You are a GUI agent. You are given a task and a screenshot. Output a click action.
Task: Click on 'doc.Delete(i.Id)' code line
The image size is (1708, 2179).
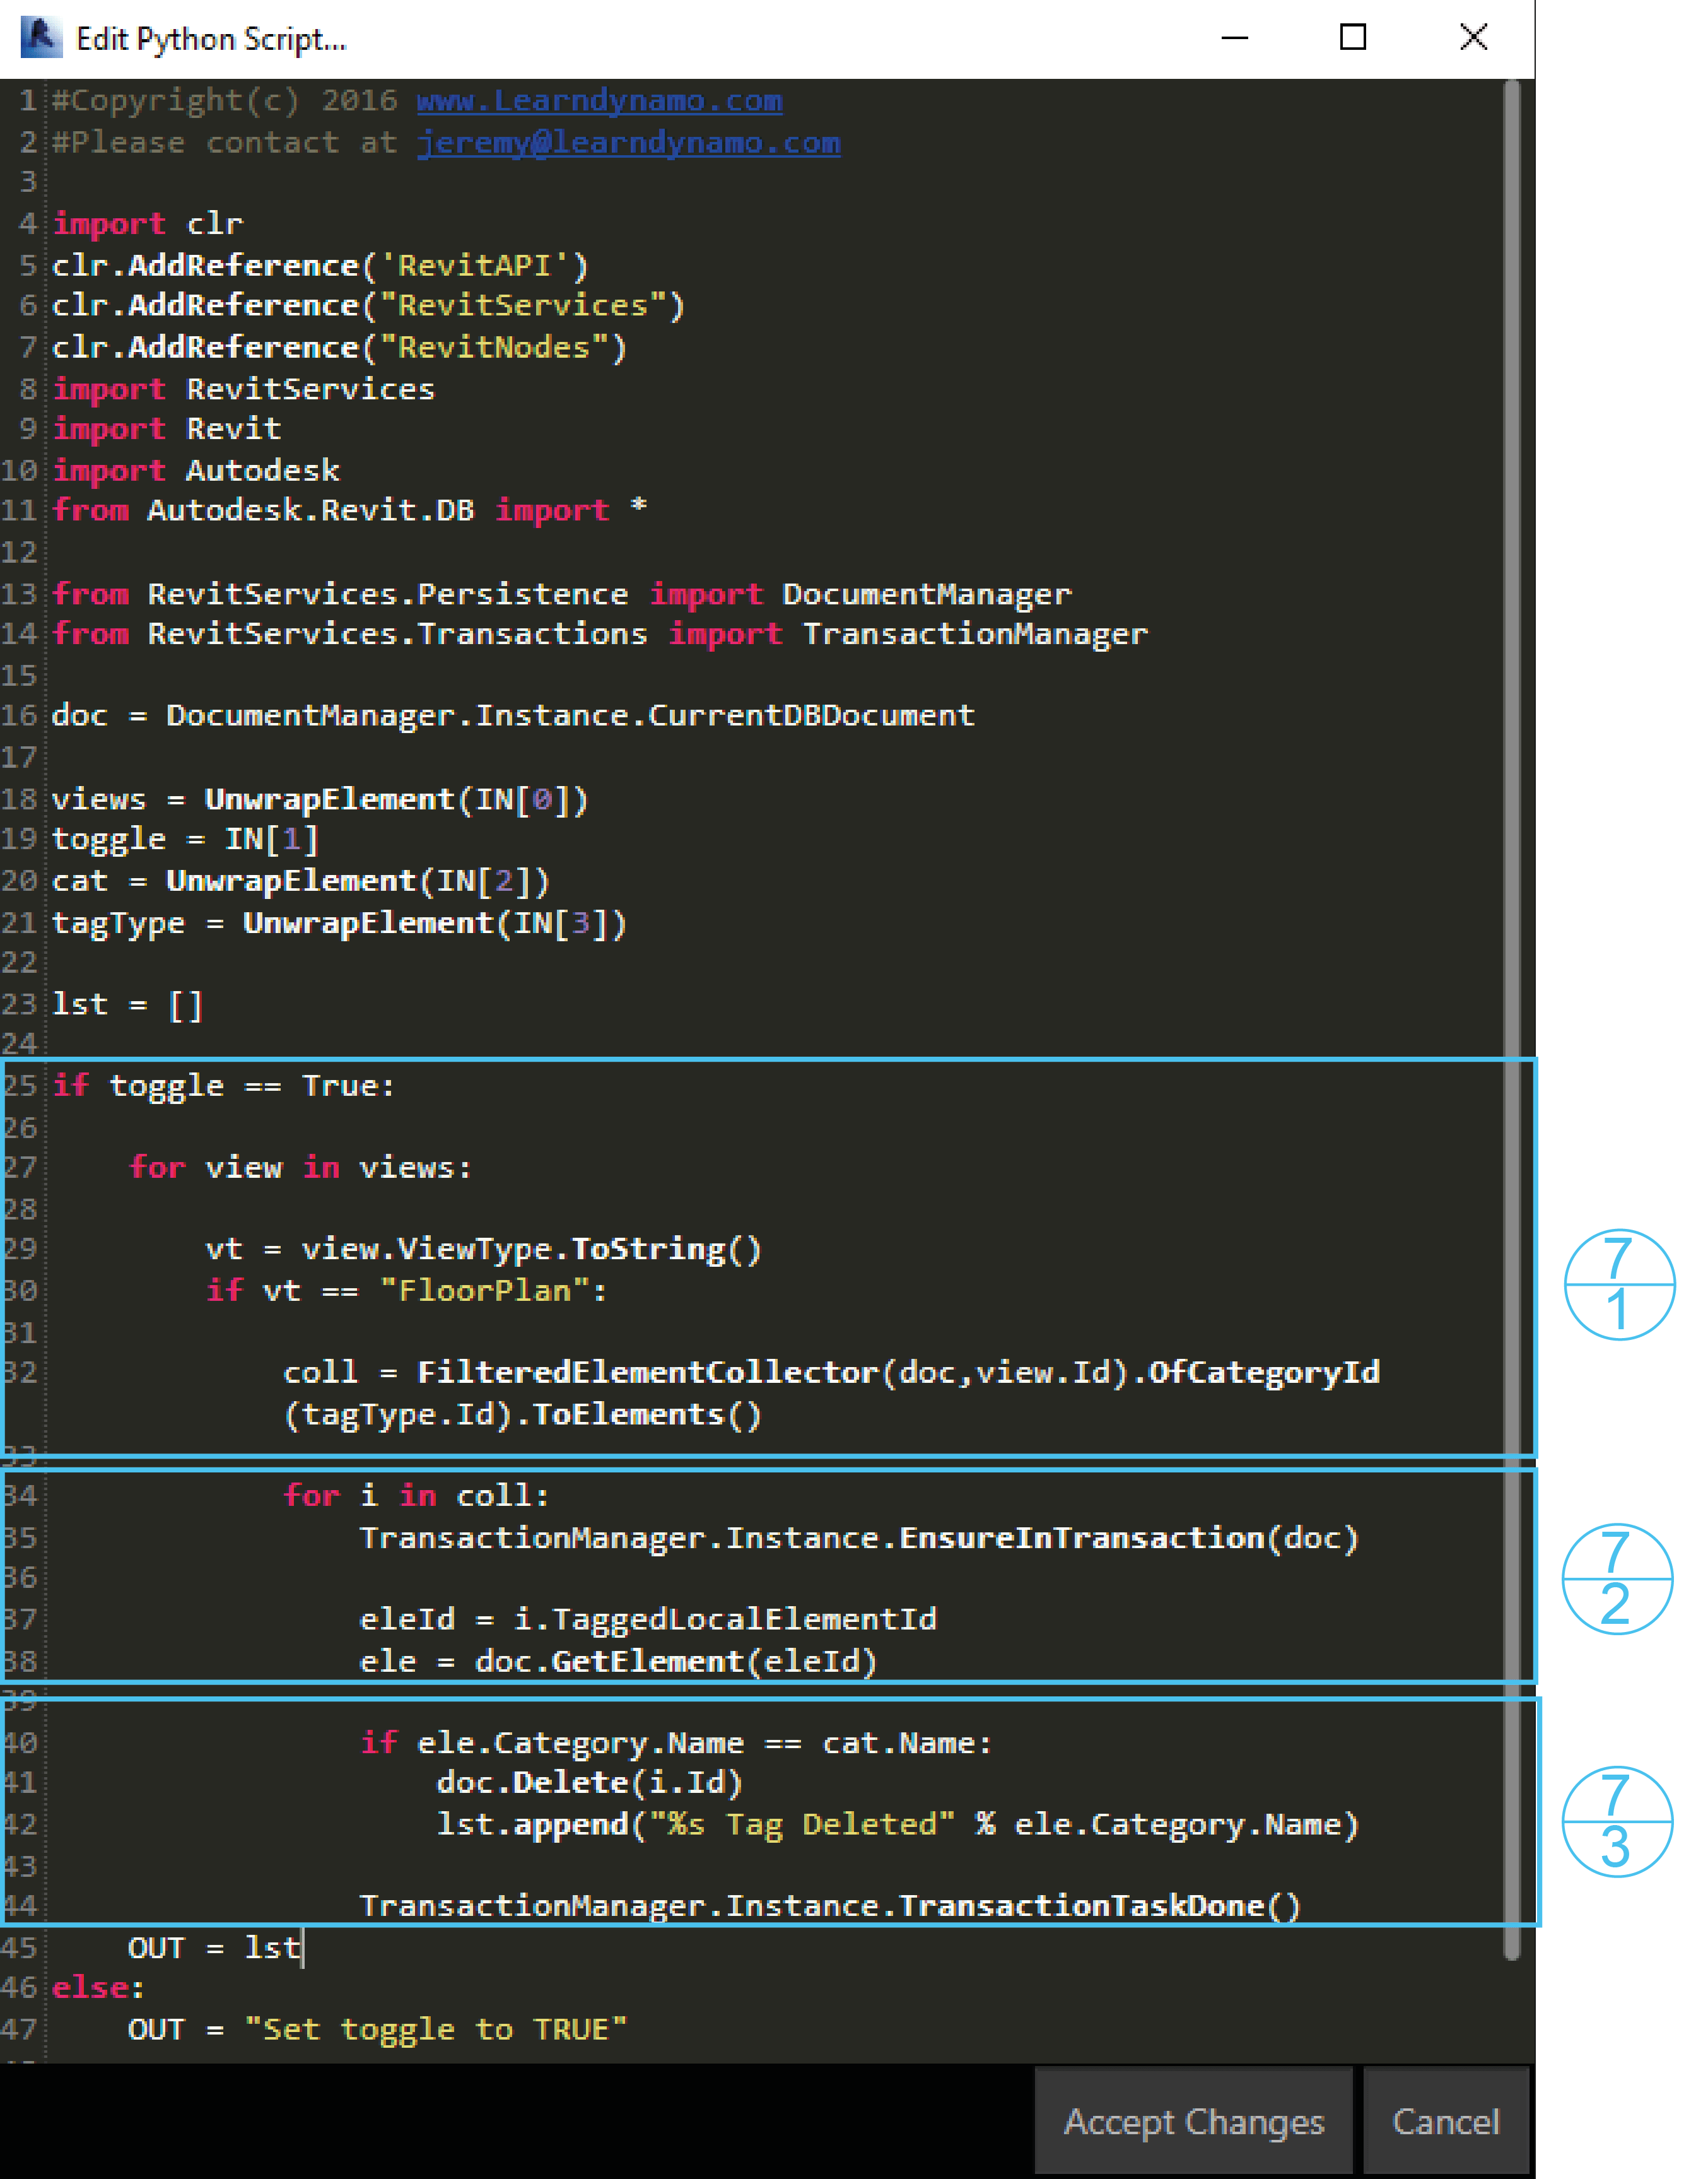click(589, 1782)
